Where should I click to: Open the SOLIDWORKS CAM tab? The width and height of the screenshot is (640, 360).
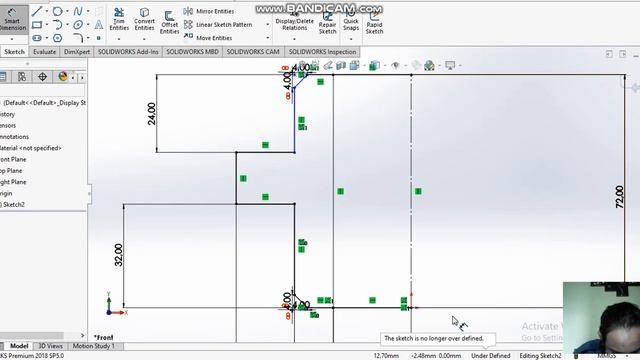click(253, 52)
